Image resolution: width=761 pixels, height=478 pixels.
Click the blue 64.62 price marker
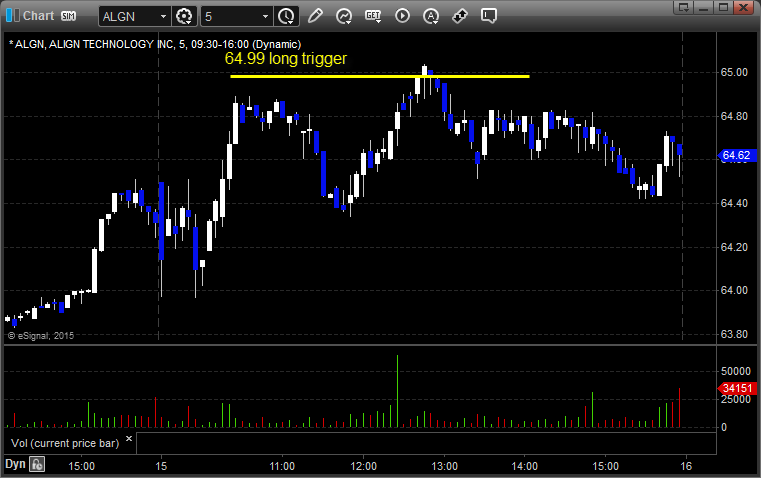pos(737,155)
